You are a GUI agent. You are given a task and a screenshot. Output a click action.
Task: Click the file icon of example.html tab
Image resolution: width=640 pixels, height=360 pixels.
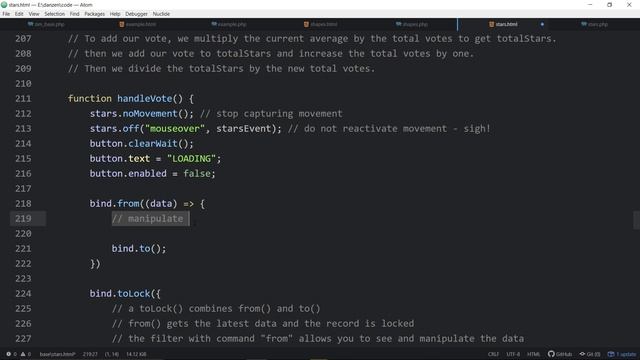coord(122,24)
